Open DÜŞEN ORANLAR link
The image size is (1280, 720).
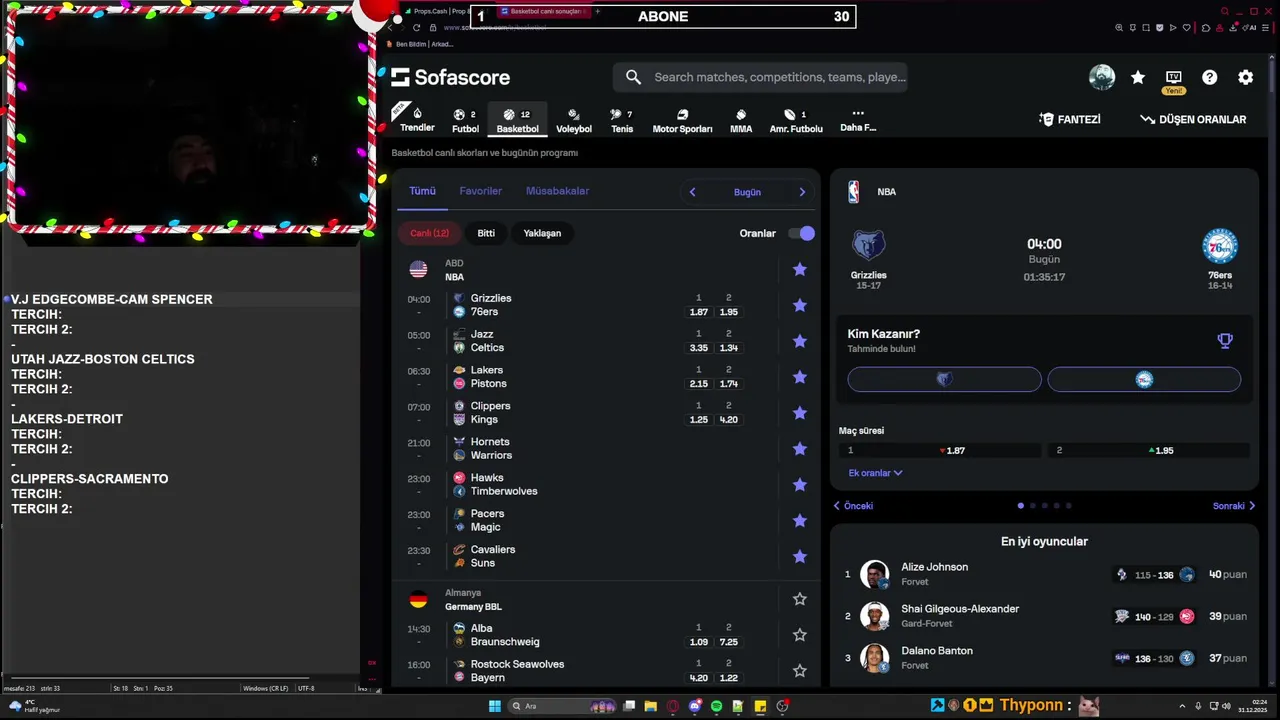[1193, 119]
